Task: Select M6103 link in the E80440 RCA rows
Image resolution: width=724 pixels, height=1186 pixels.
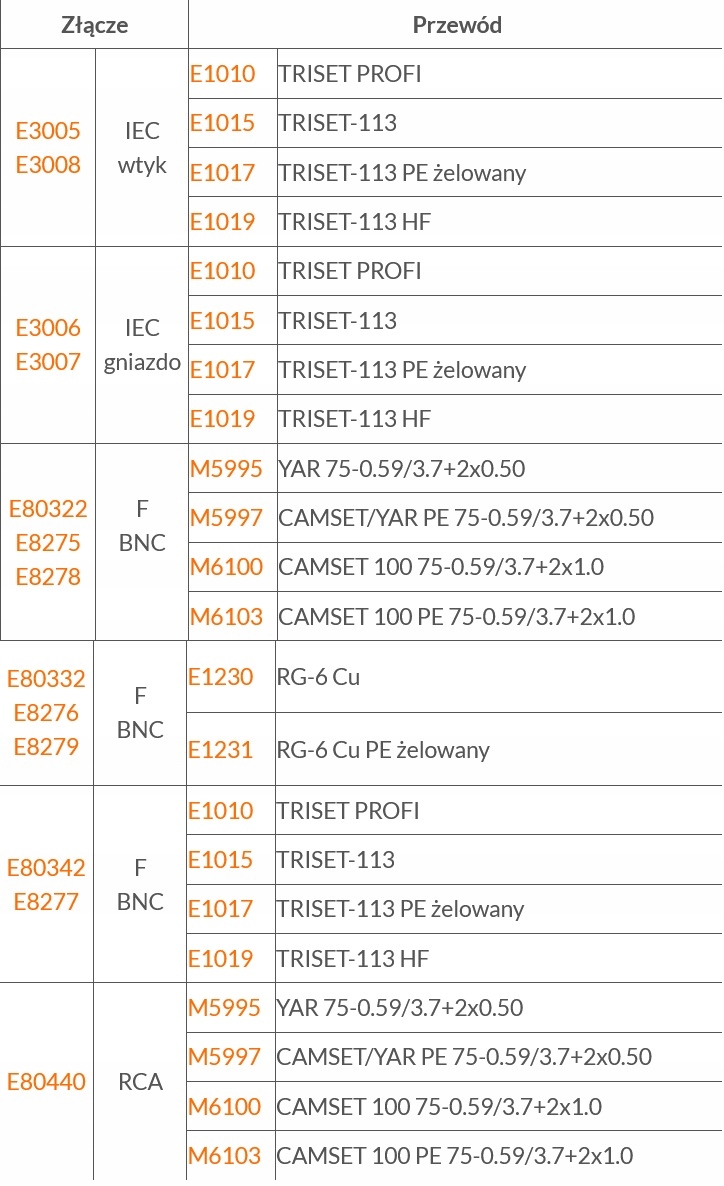Action: 224,1156
